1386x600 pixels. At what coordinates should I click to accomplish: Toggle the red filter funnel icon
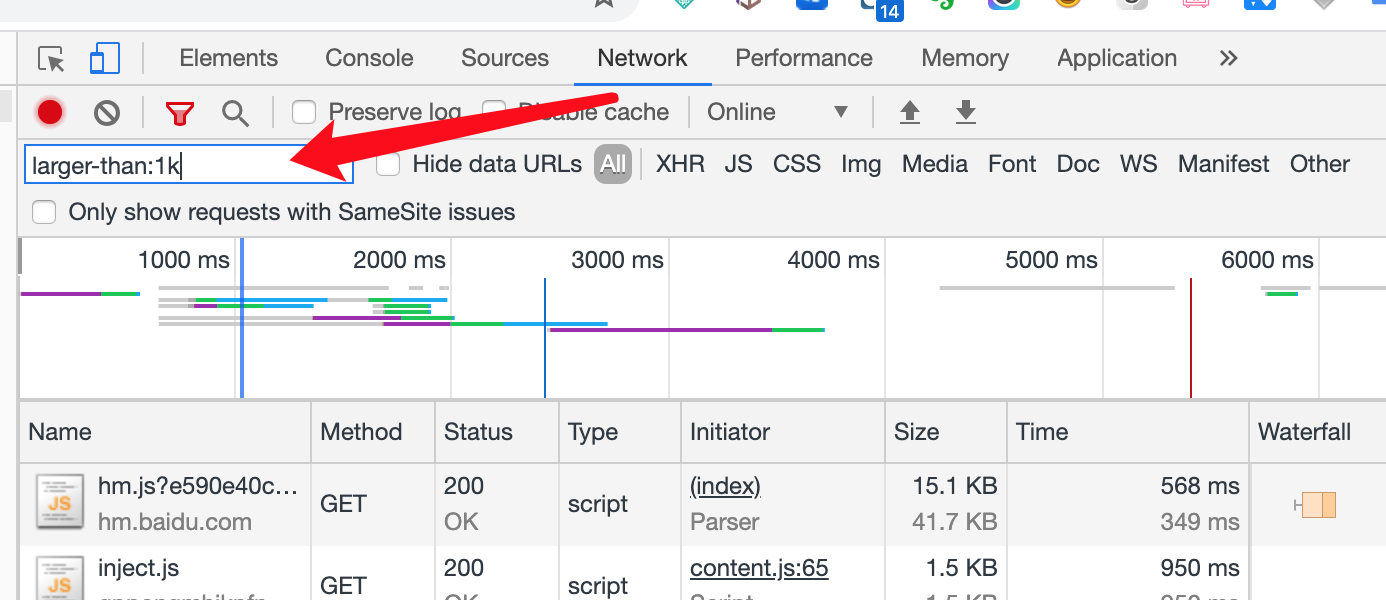coord(180,113)
